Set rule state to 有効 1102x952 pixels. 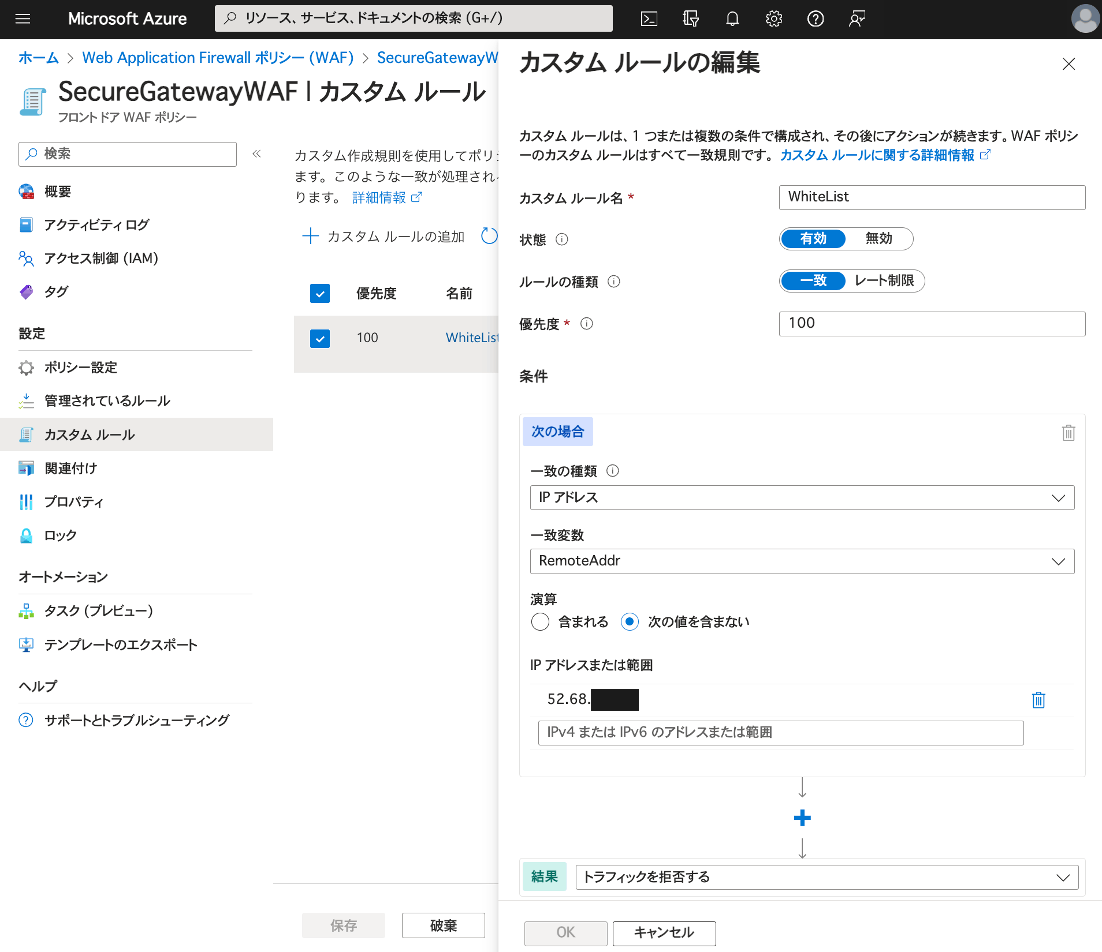click(x=813, y=239)
